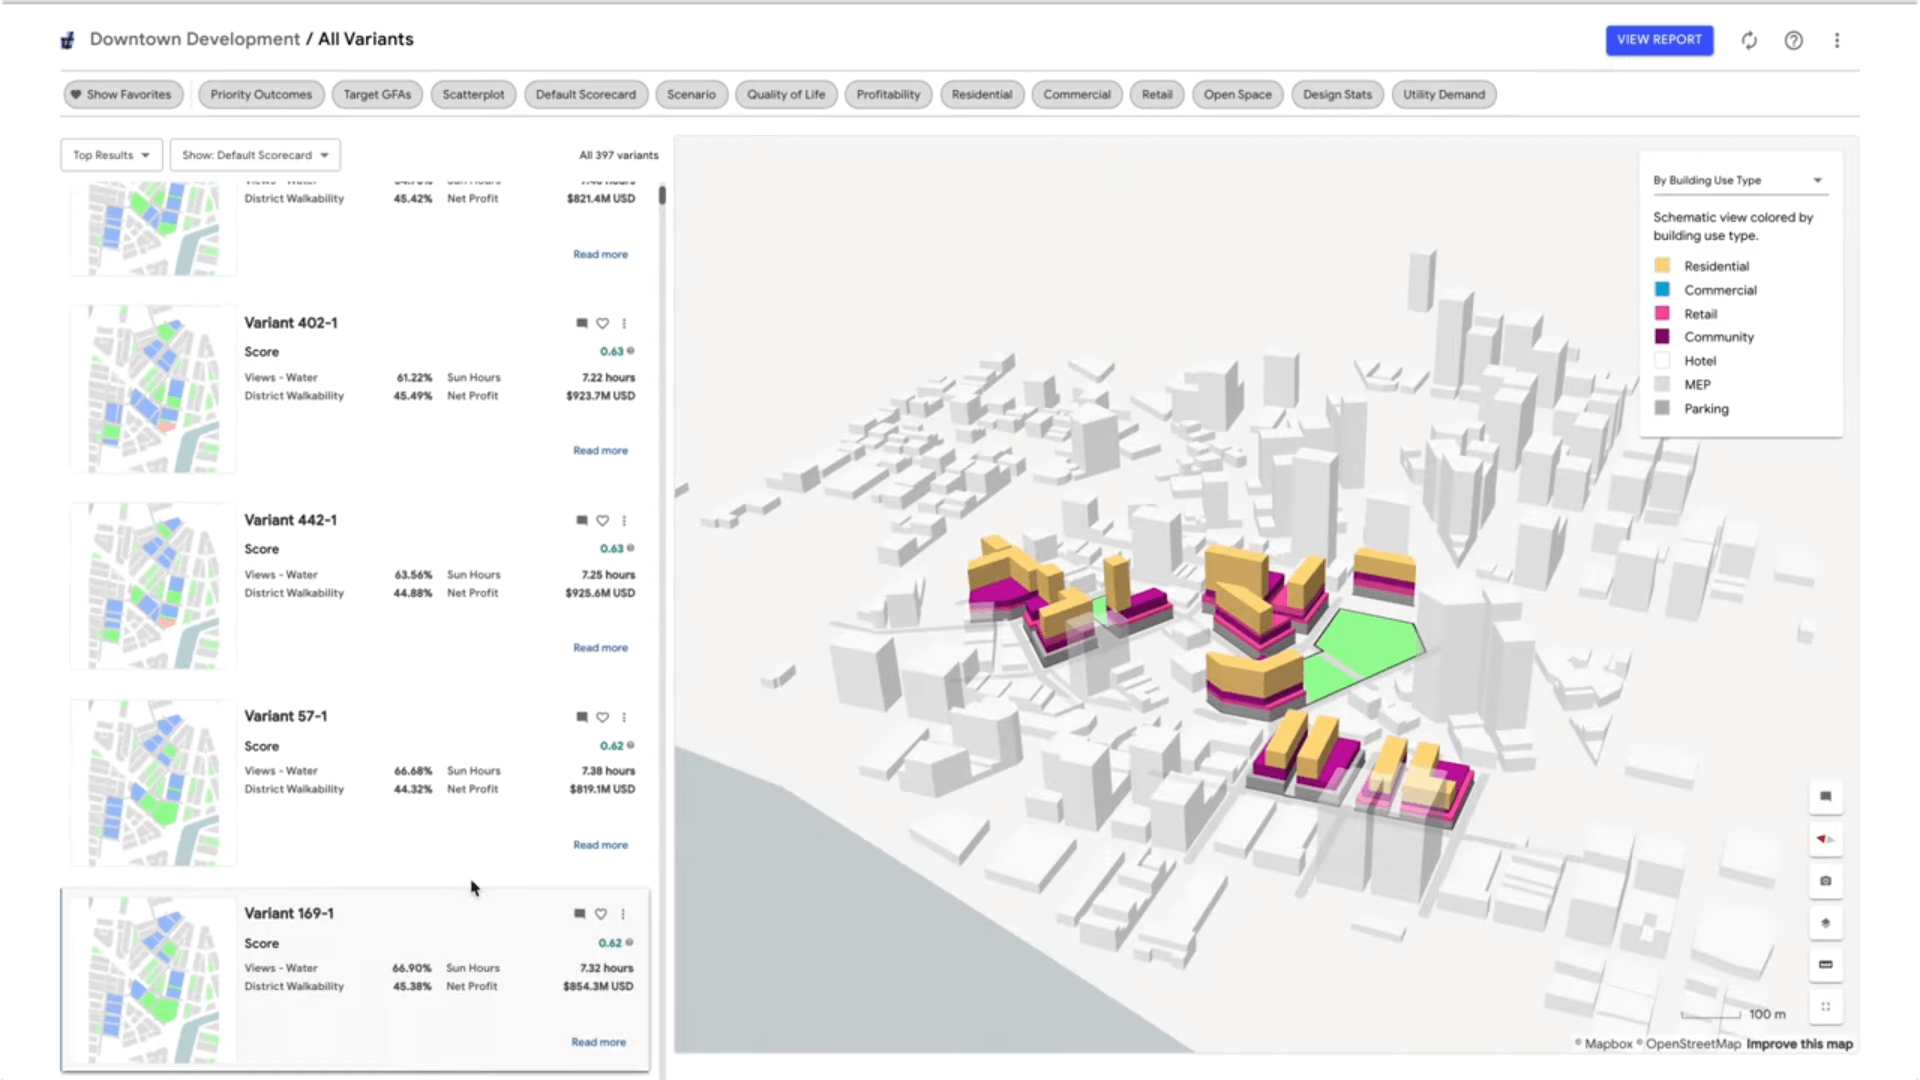Click the navigation orientation icon on the map

[x=1825, y=840]
